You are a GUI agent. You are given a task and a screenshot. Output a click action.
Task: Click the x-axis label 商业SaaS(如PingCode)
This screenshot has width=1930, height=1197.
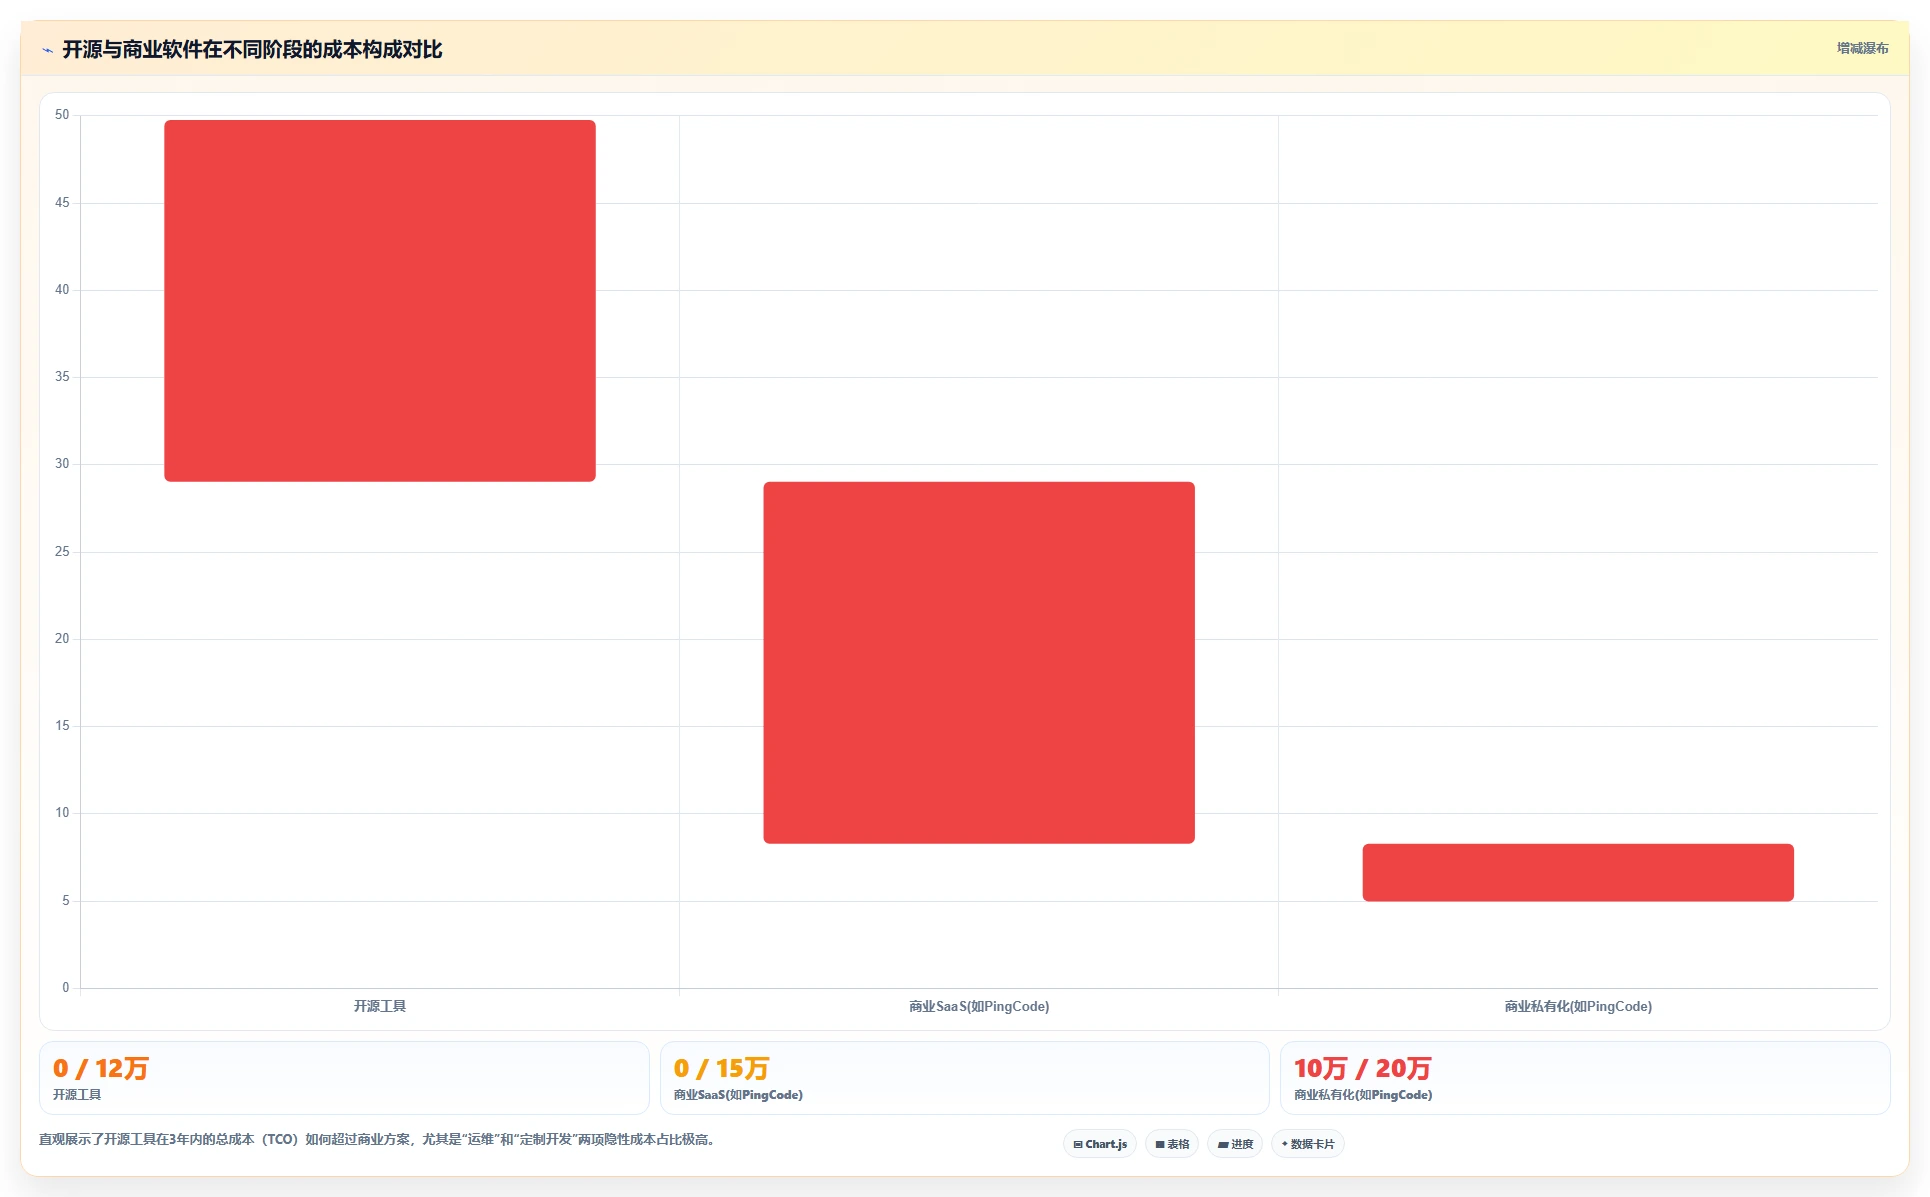tap(979, 1006)
